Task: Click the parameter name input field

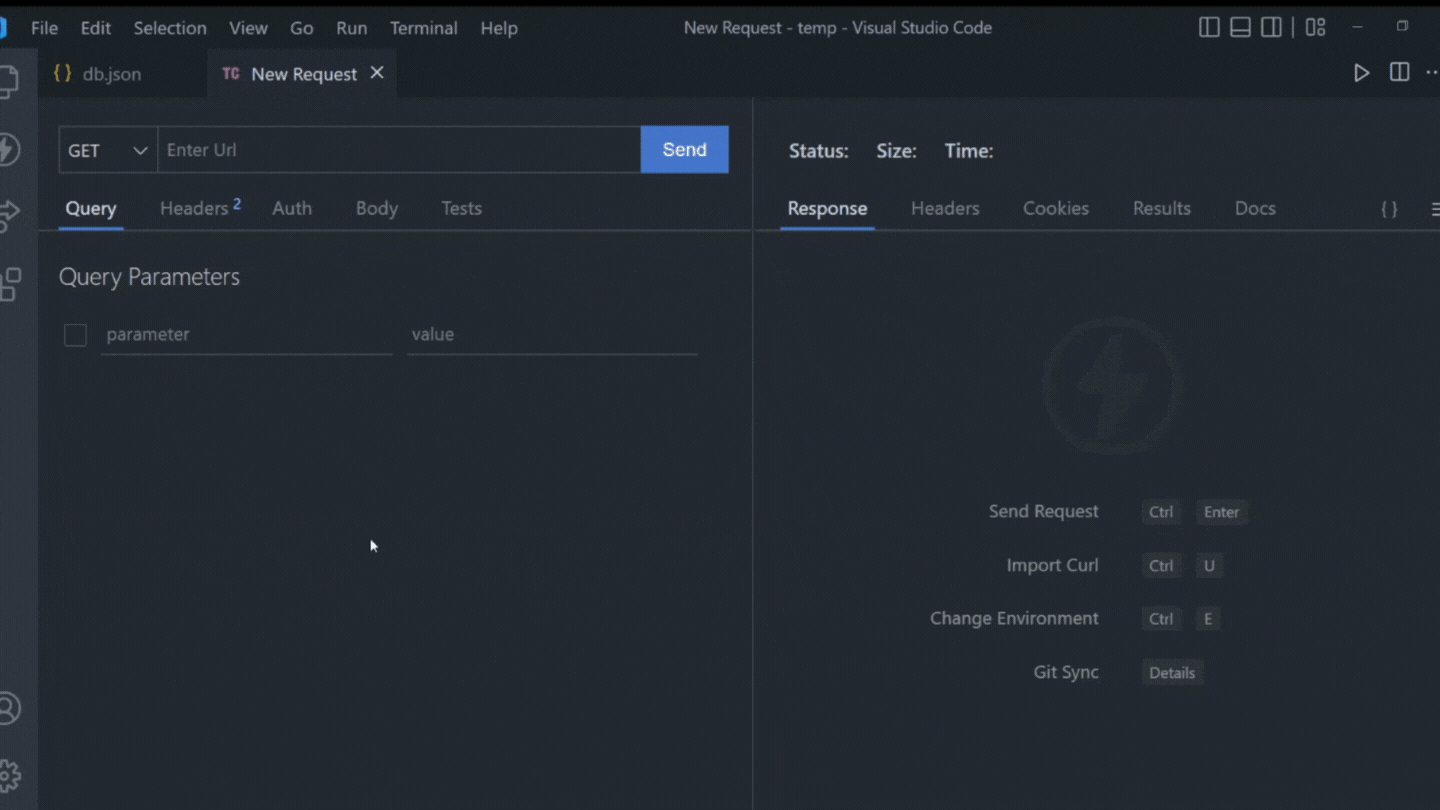Action: (x=247, y=335)
